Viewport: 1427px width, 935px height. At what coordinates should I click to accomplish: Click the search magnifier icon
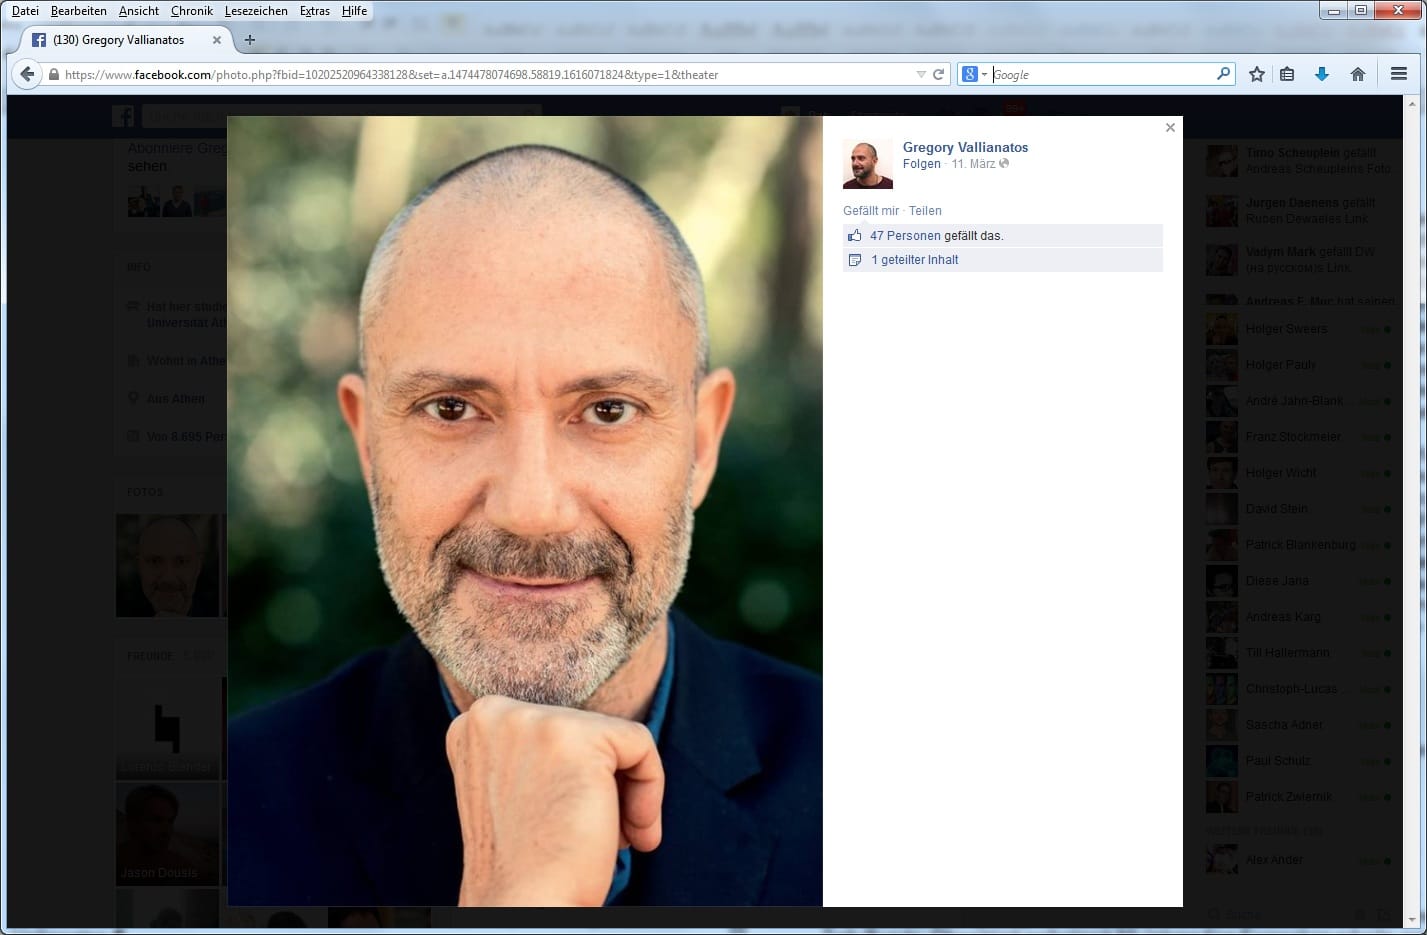(1223, 74)
